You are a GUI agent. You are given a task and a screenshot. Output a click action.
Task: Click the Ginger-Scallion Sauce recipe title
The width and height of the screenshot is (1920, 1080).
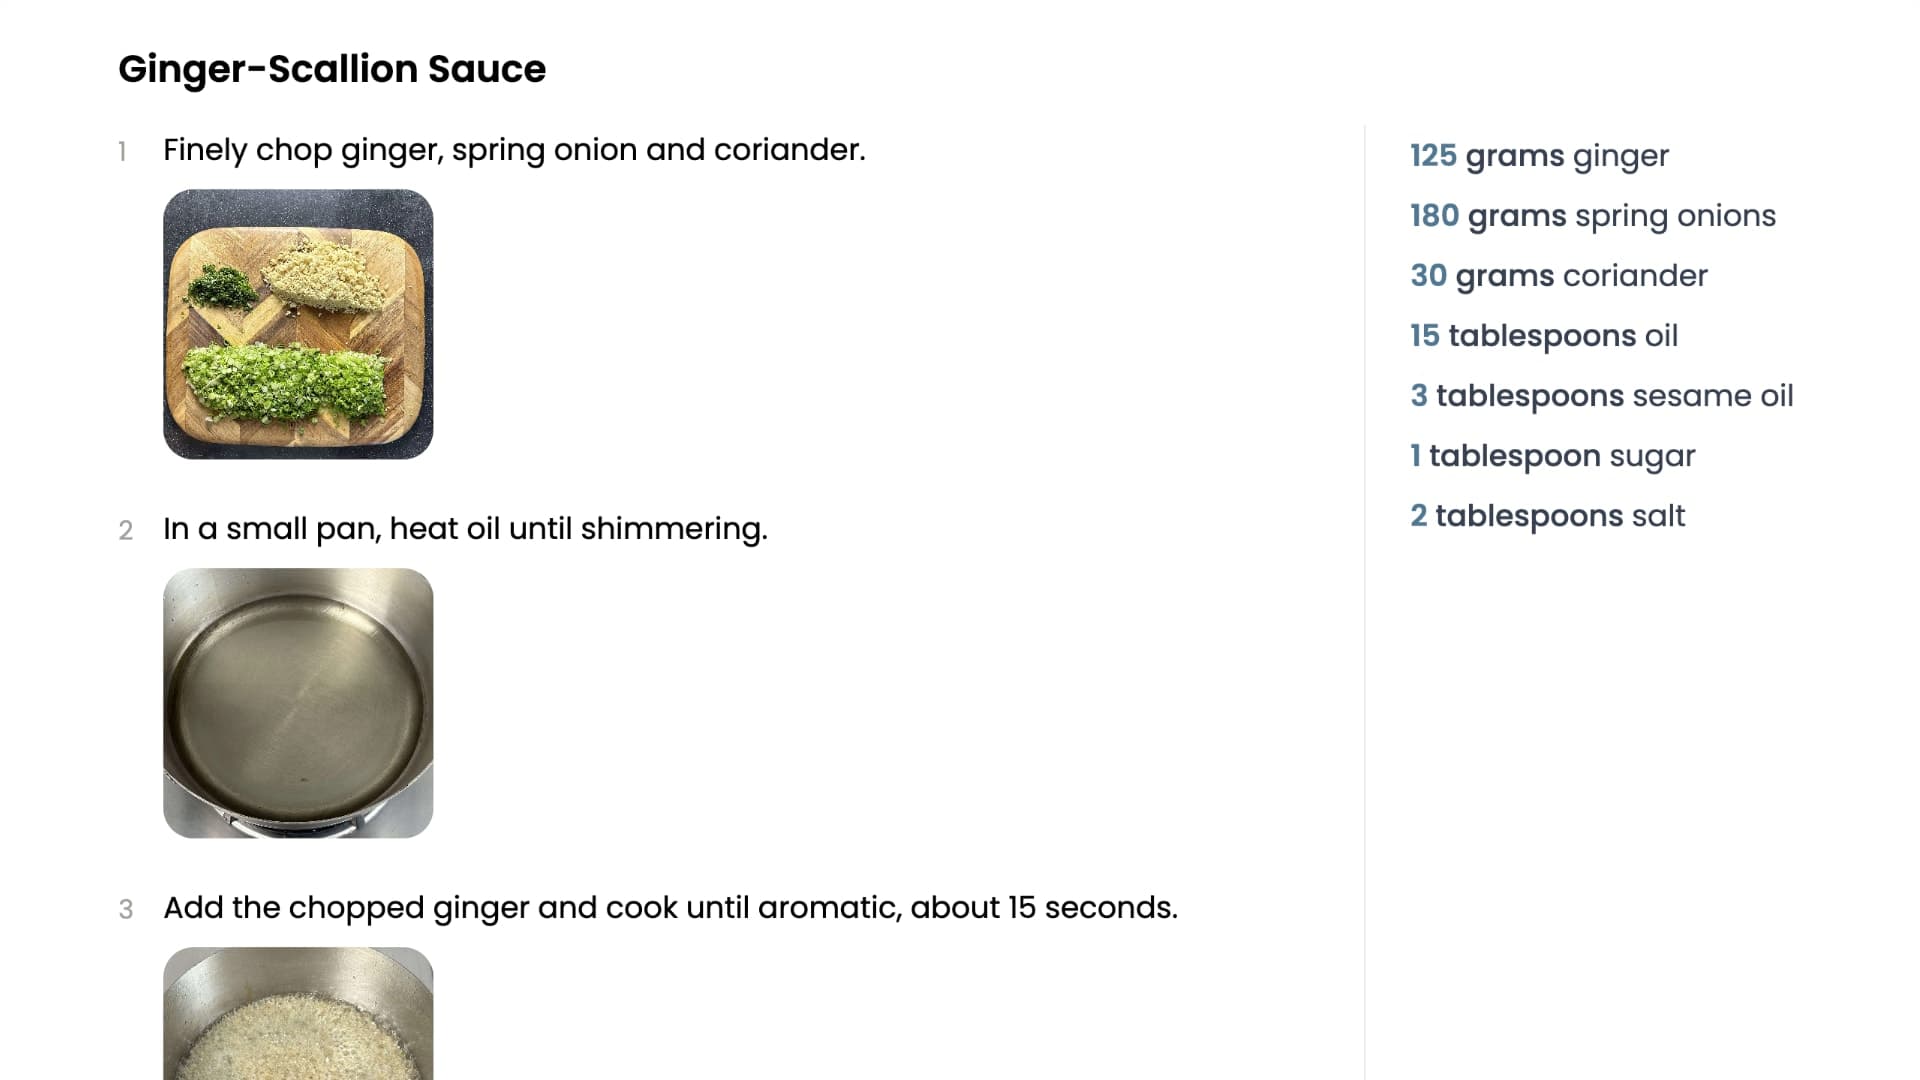pos(332,69)
